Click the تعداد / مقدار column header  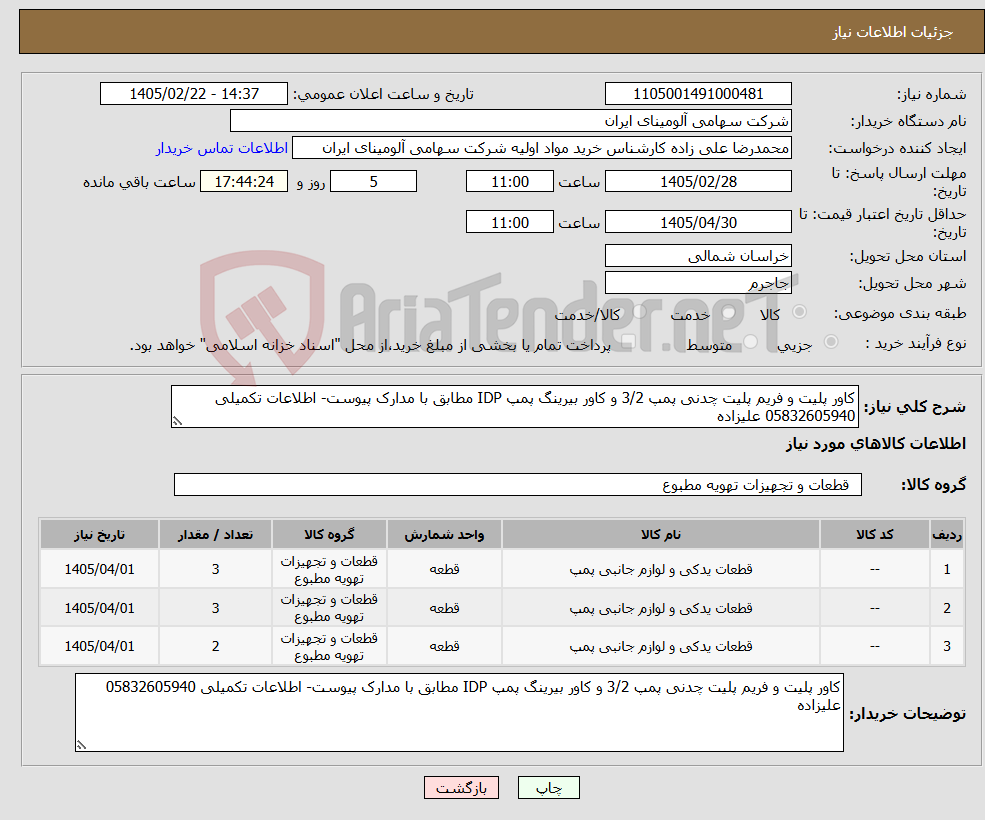coord(215,534)
